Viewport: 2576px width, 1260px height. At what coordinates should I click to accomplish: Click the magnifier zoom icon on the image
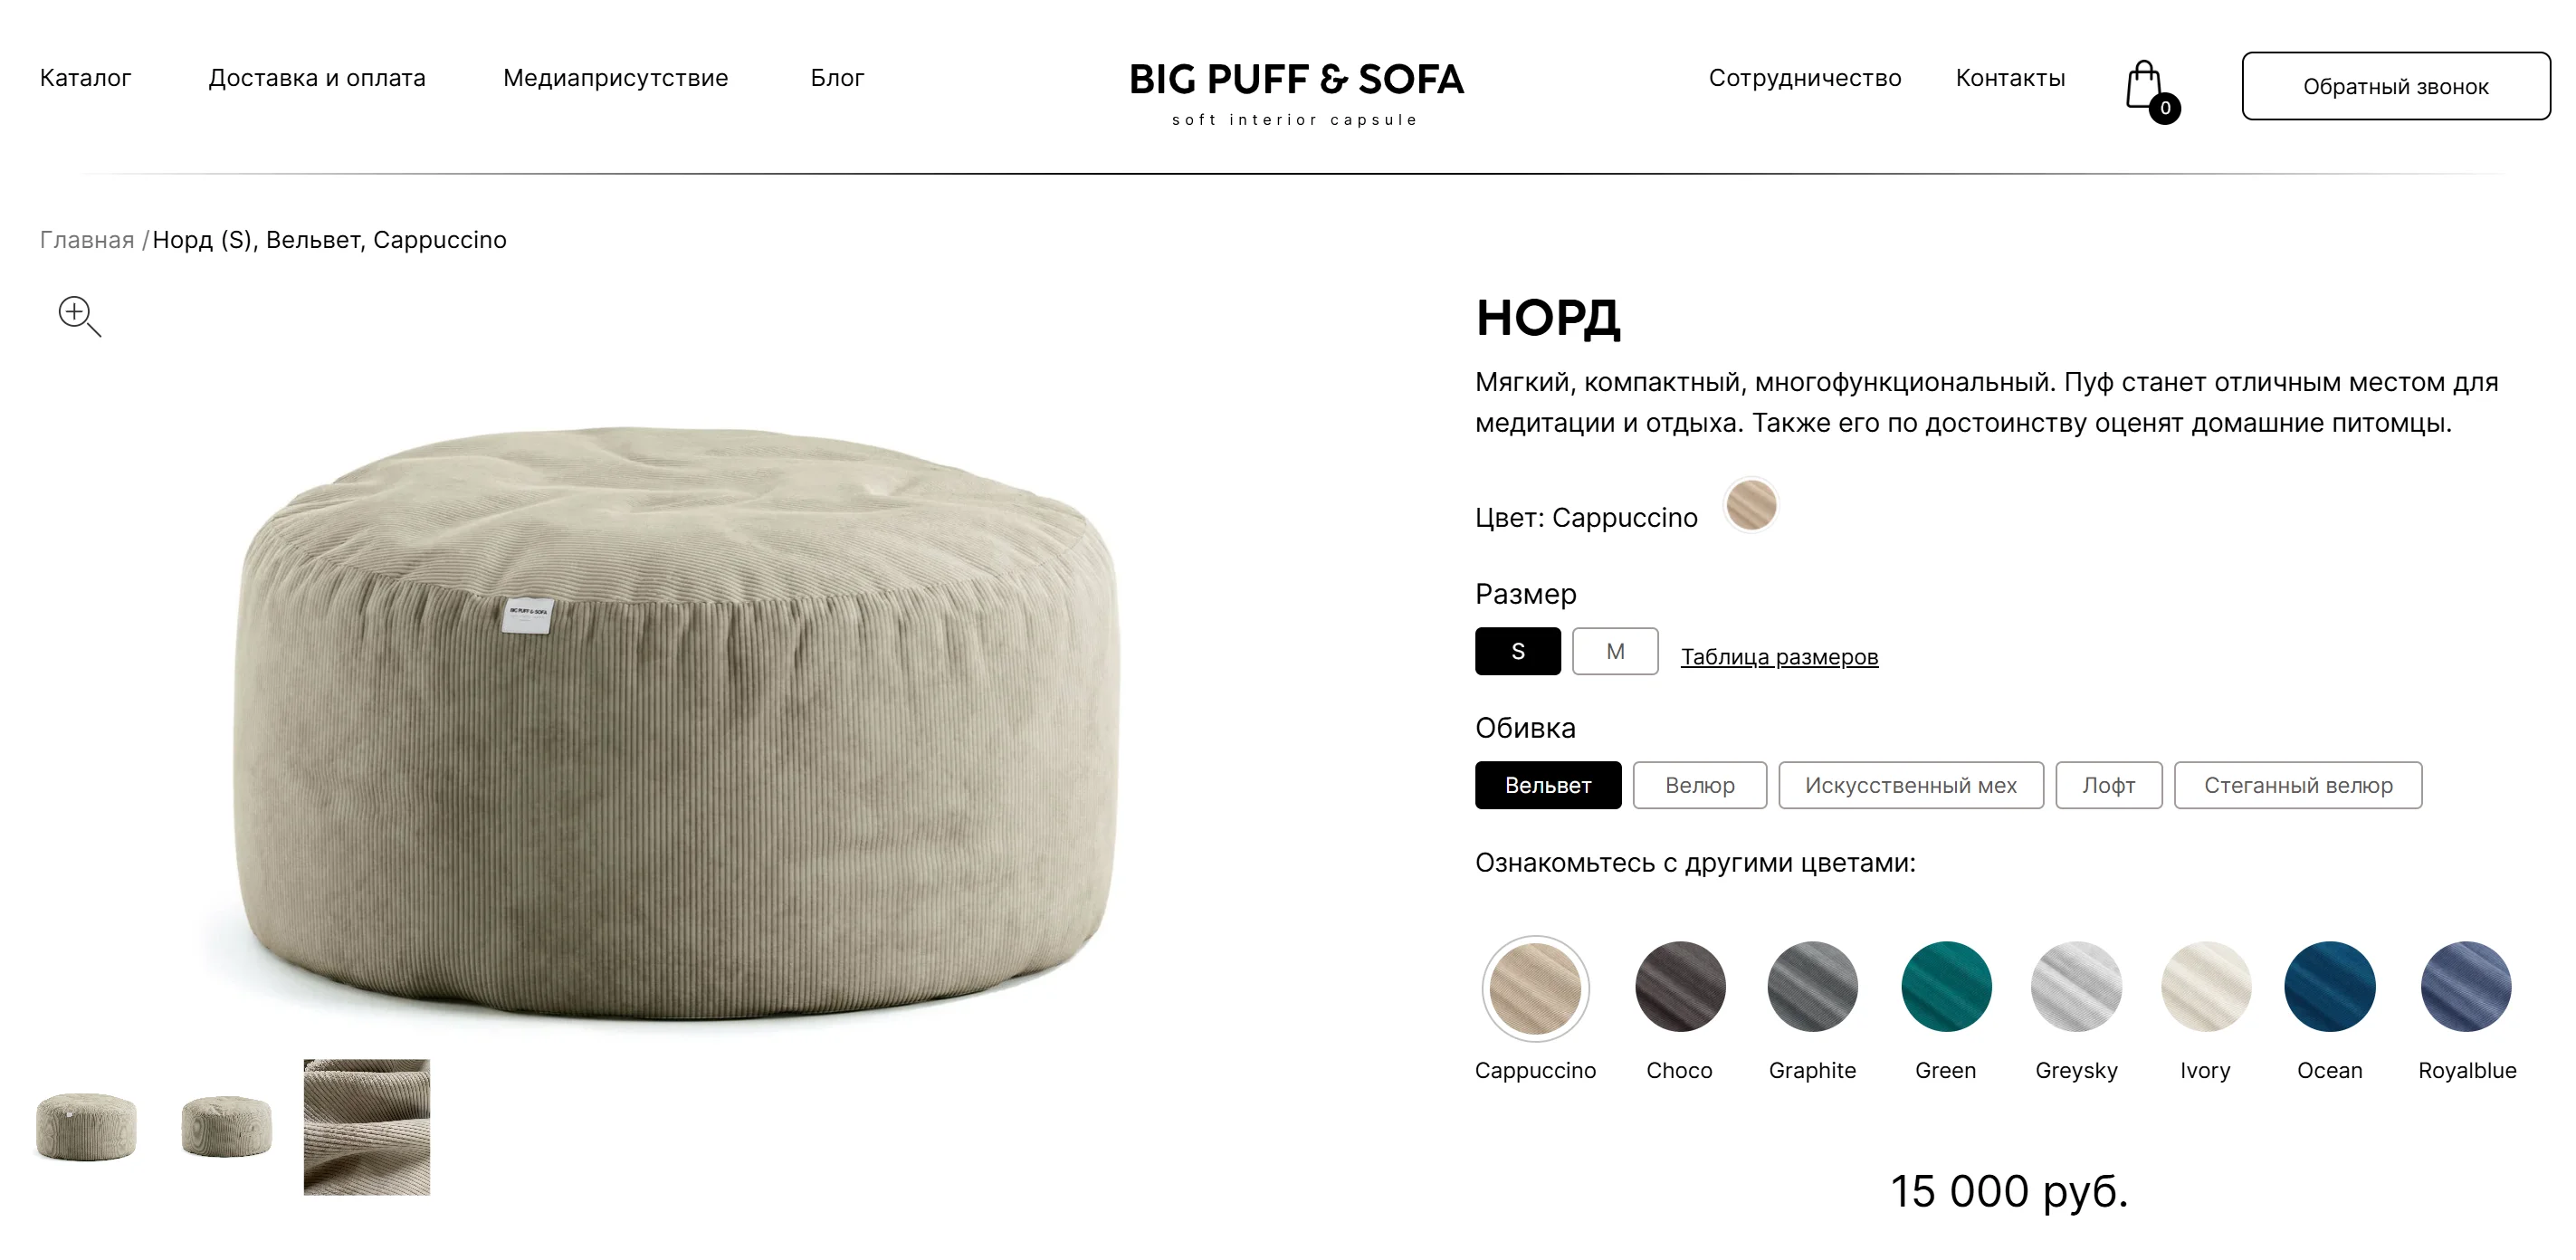79,316
